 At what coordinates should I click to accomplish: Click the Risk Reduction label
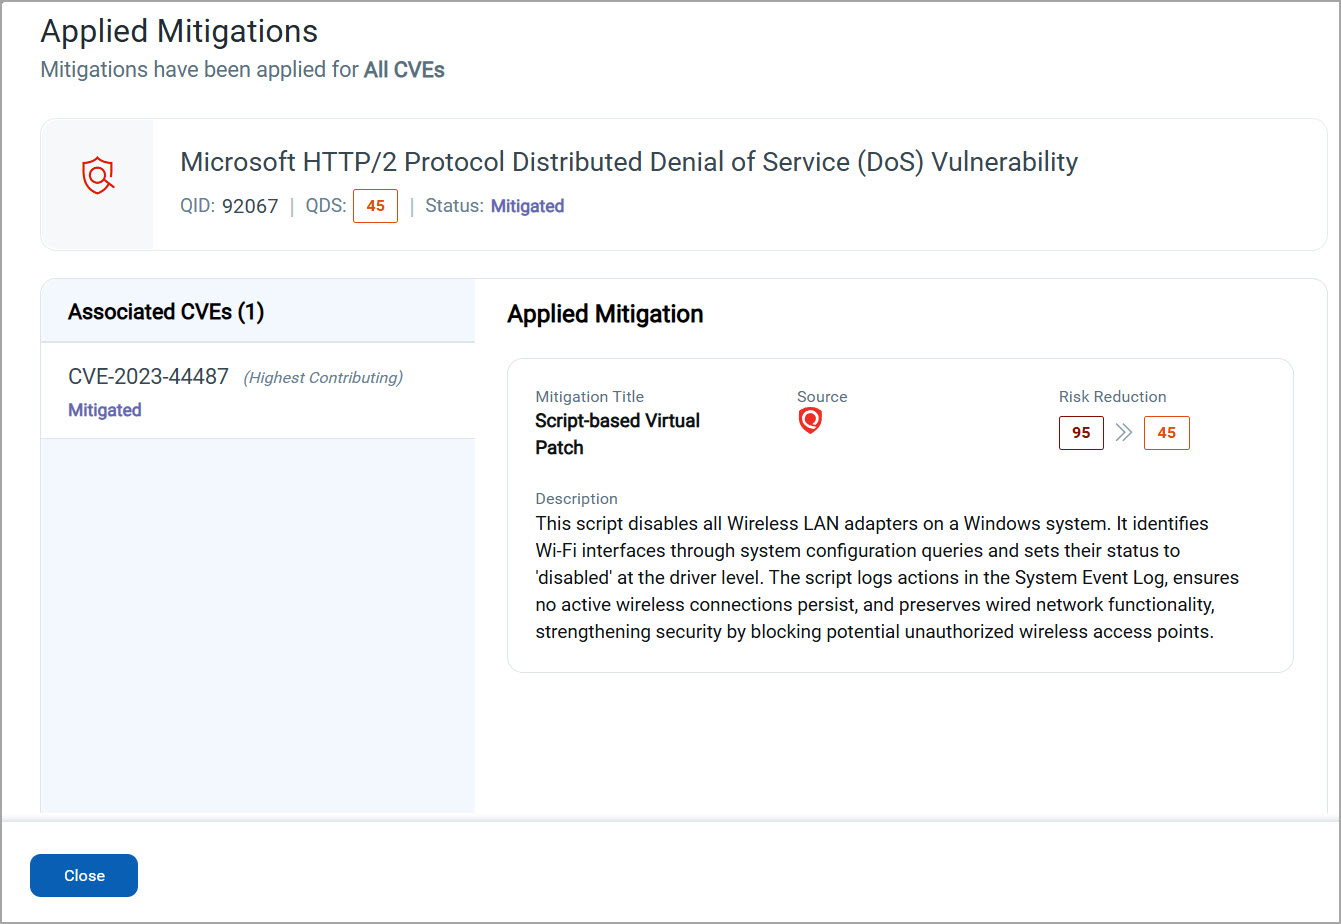(1112, 397)
